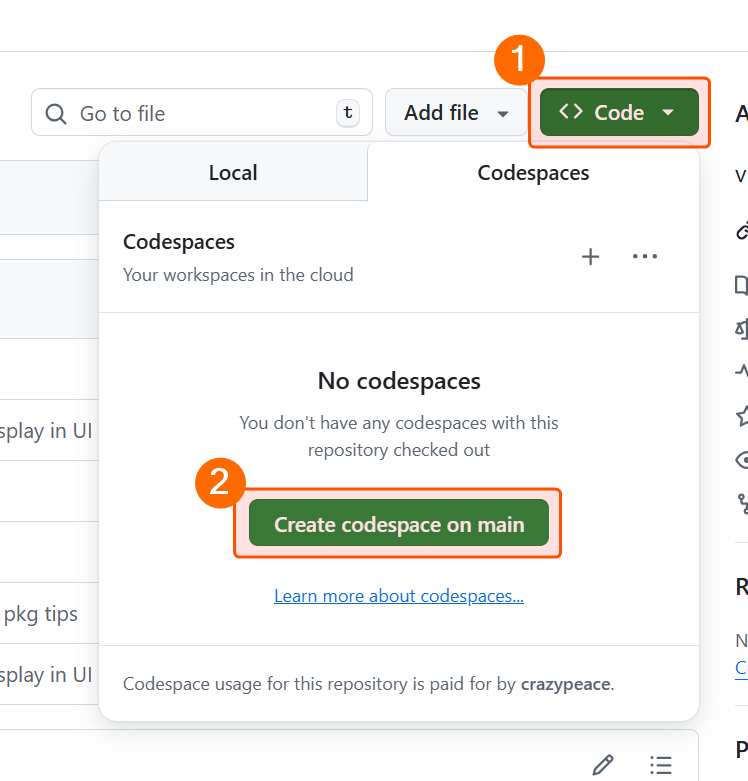This screenshot has width=748, height=781.
Task: Click the license scale icon
Action: click(742, 328)
